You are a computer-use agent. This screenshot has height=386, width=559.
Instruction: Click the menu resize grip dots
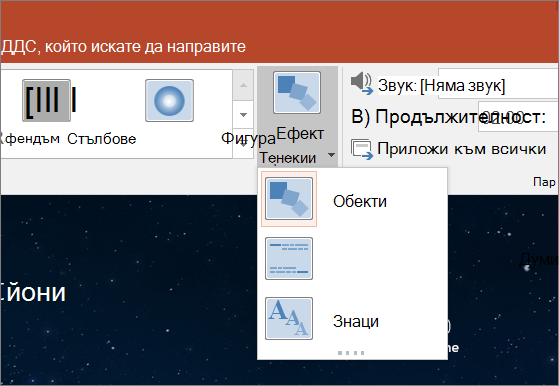click(x=351, y=353)
